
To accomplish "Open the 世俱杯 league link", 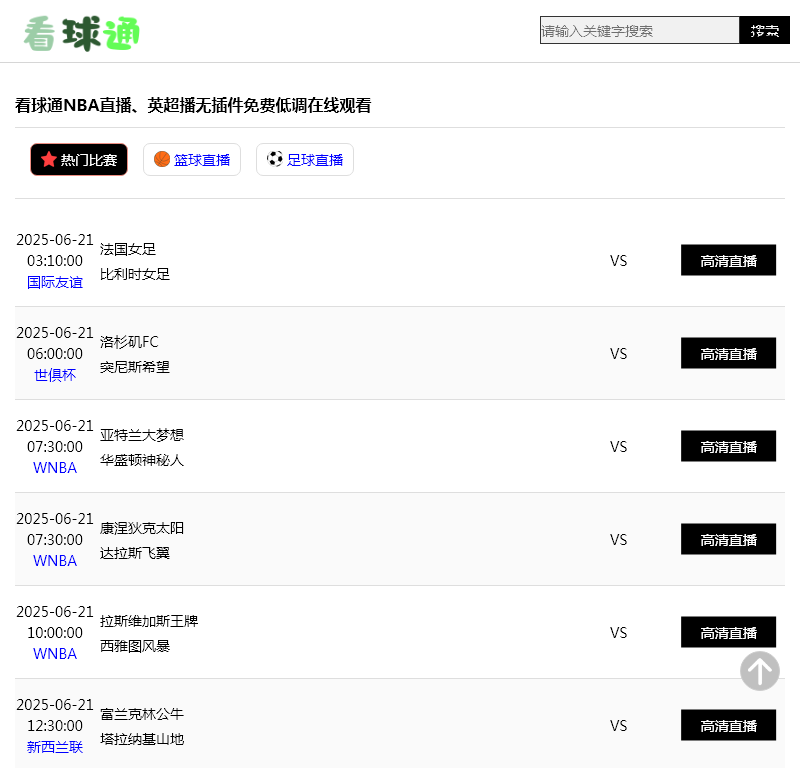I will tap(55, 375).
